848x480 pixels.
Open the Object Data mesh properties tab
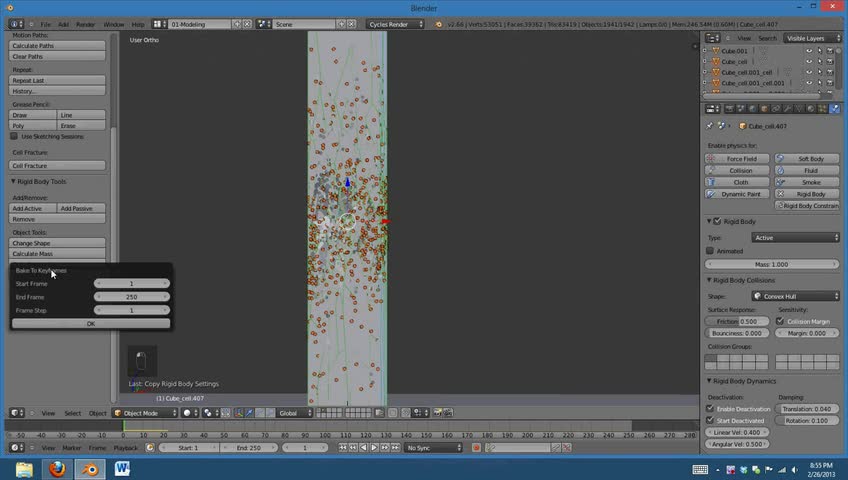(799, 109)
